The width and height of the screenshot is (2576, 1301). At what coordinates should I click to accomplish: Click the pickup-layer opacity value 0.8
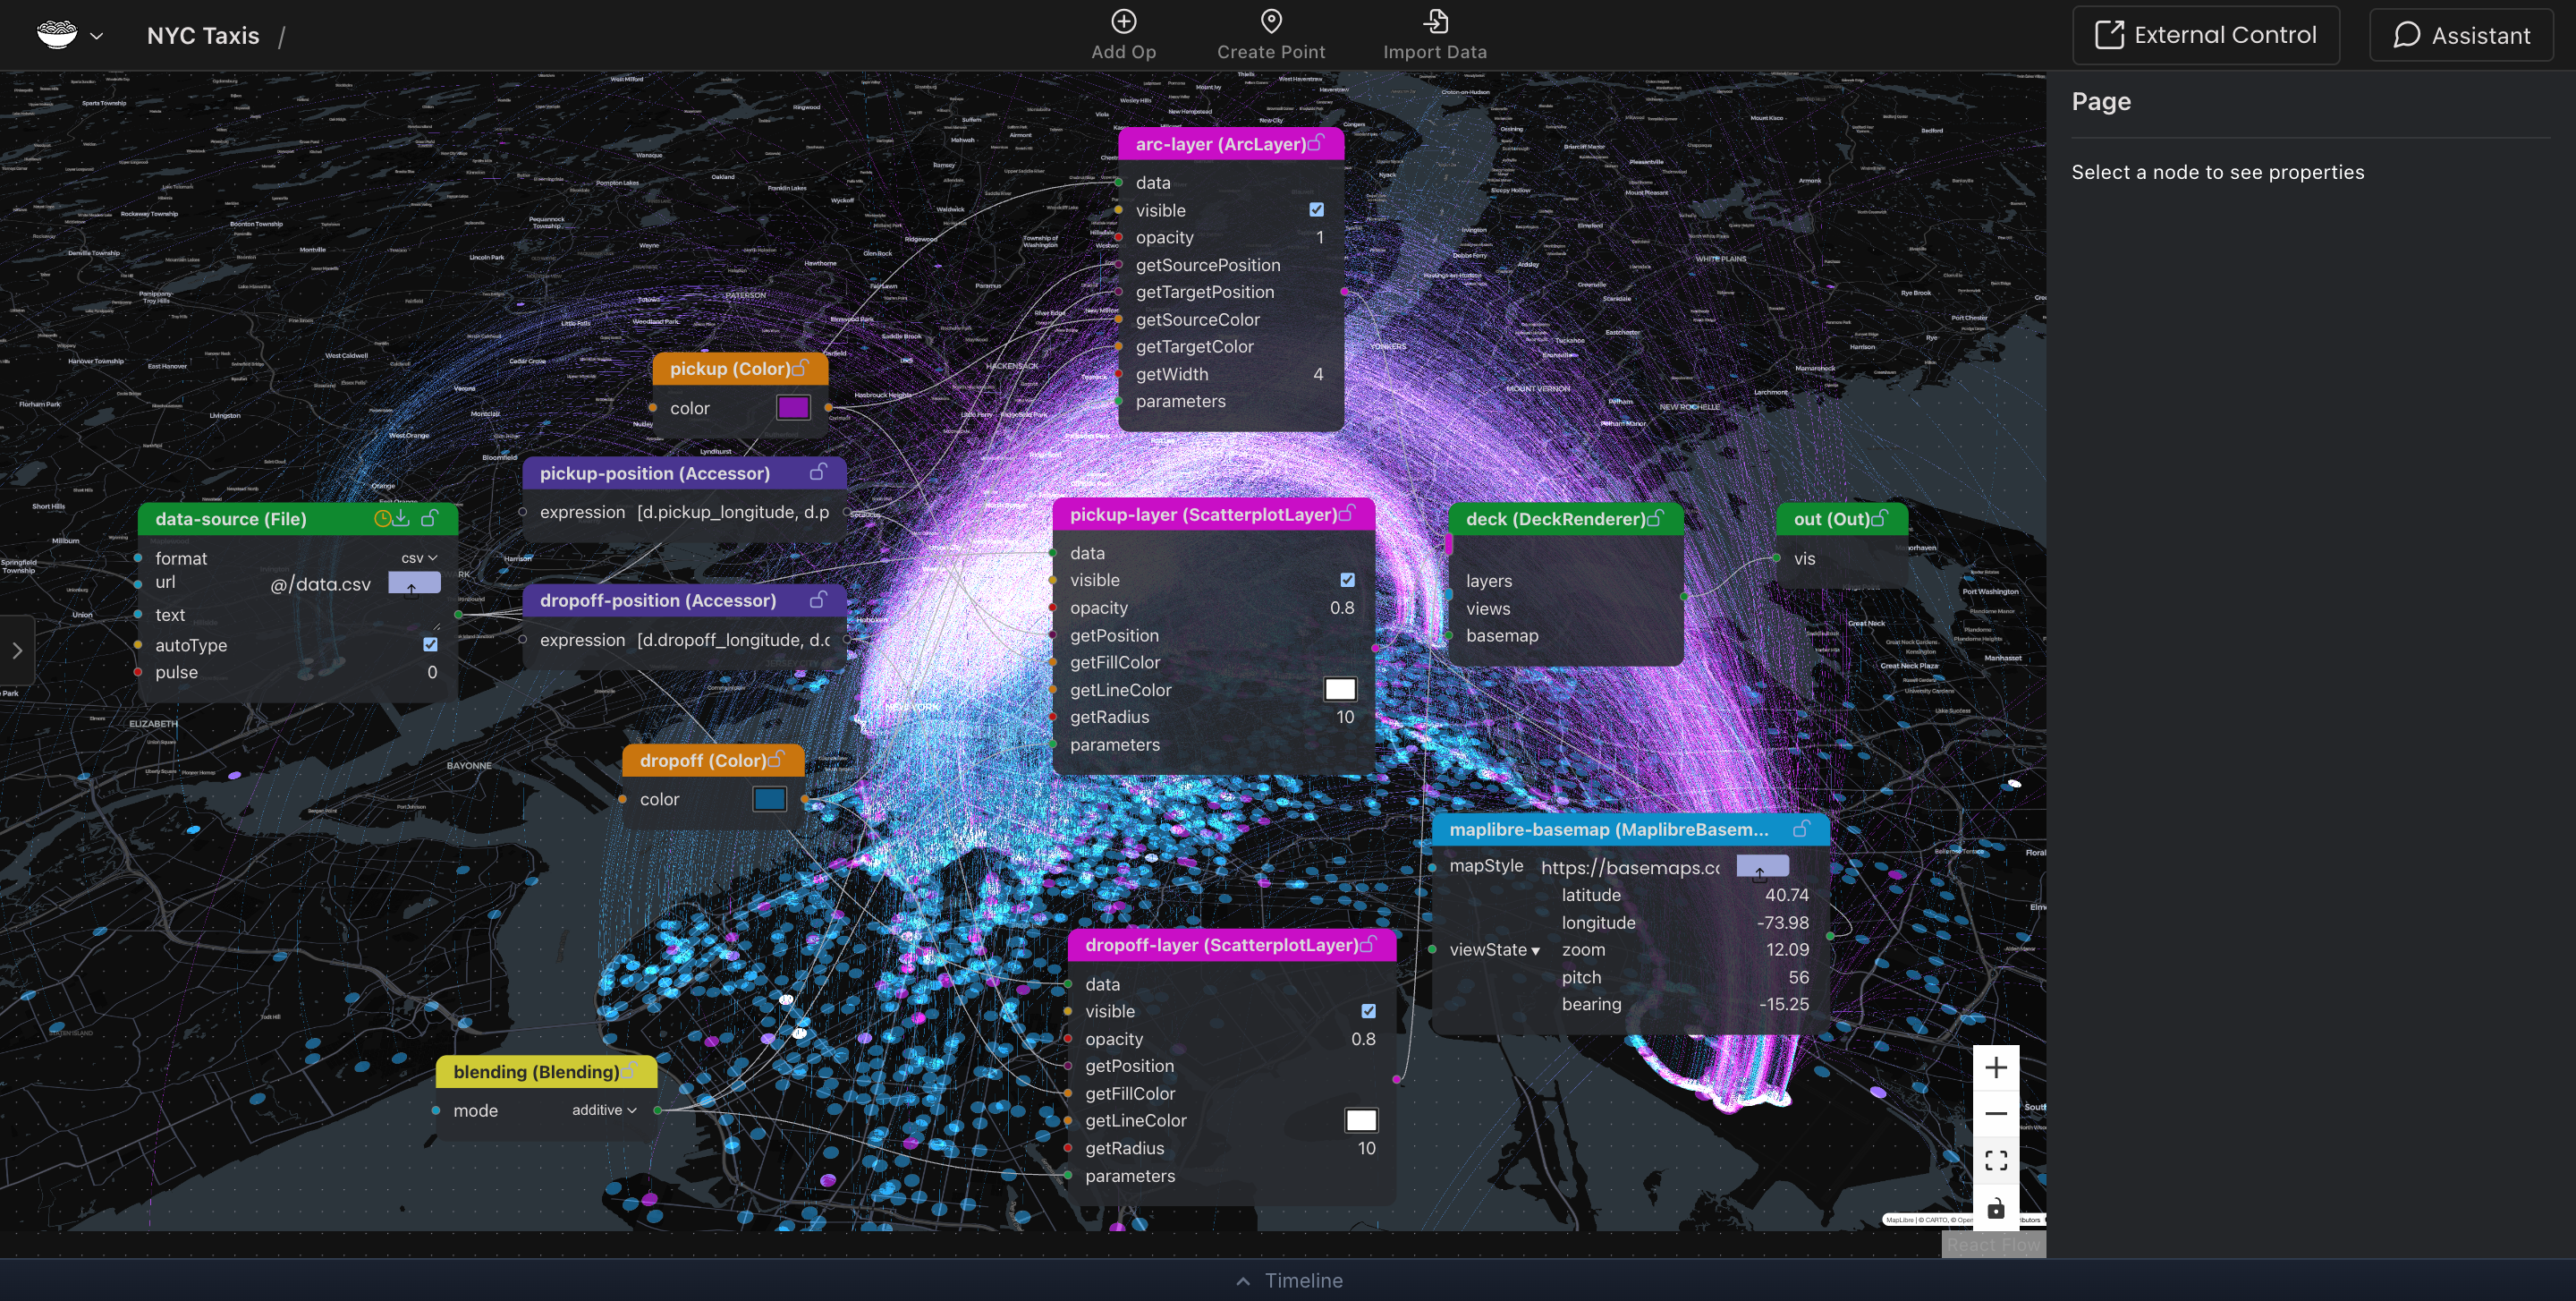(x=1342, y=608)
